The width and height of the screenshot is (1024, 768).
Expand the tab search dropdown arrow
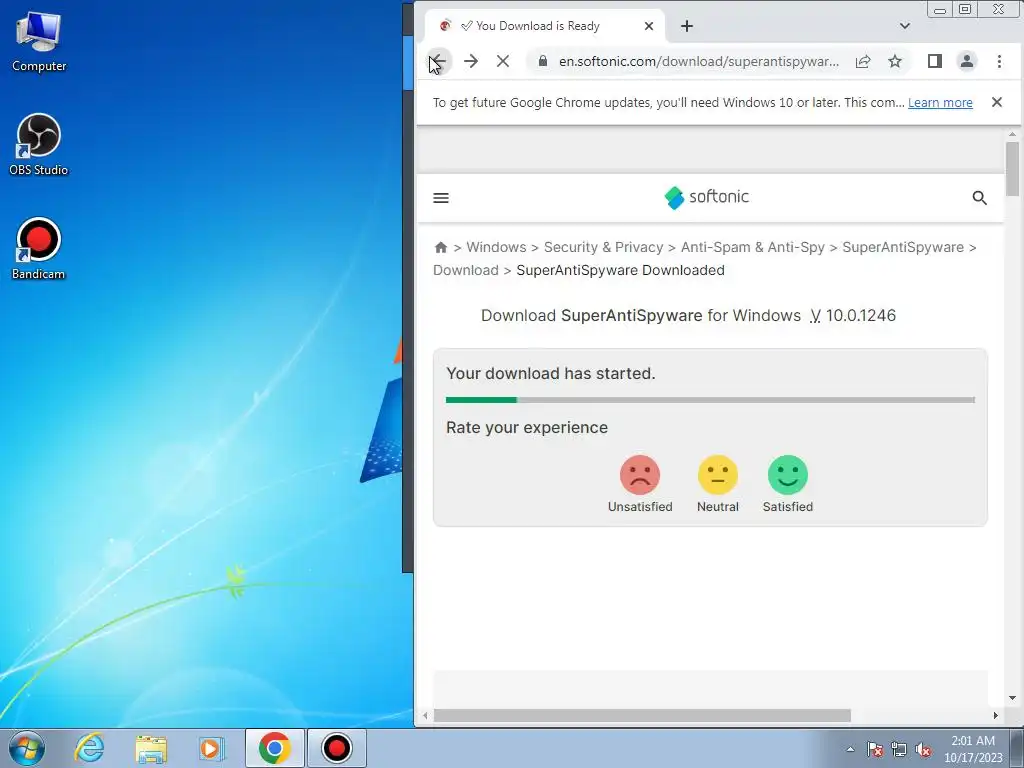[904, 26]
